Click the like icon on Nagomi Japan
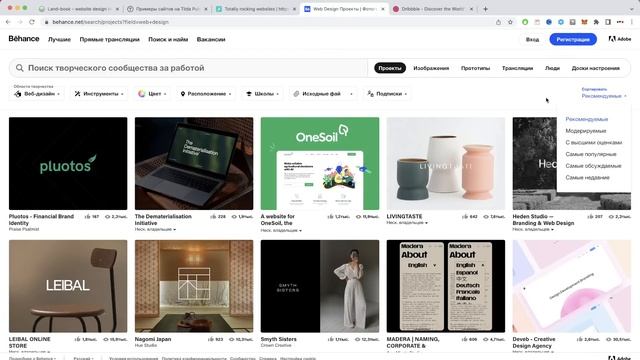The image size is (640, 360). point(211,339)
